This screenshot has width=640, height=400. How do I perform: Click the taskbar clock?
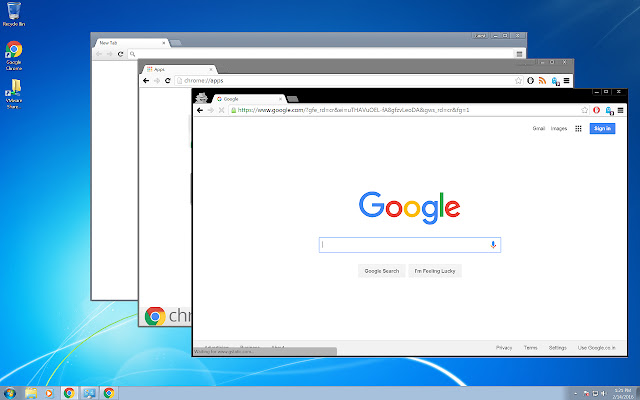[623, 393]
